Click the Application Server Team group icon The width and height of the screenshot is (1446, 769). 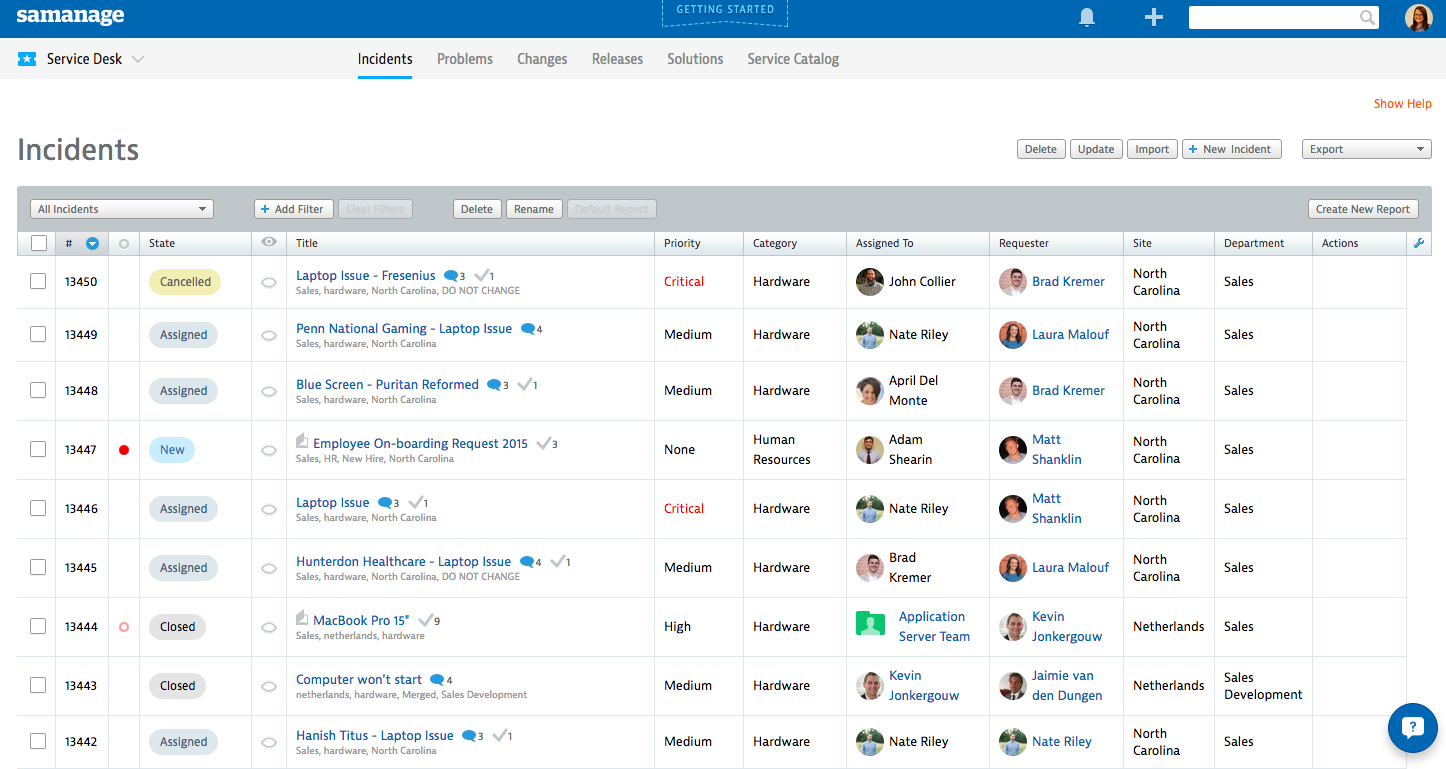[x=870, y=623]
